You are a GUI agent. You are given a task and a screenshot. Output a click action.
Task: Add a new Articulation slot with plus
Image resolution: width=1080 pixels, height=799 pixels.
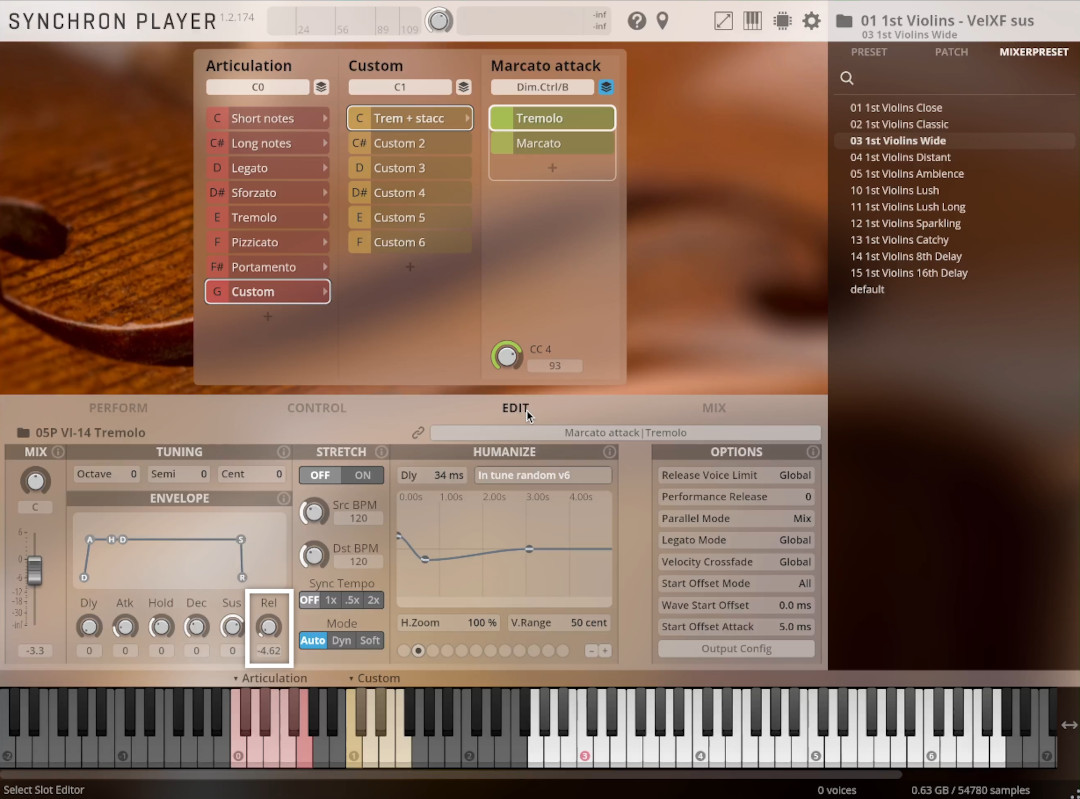pos(268,316)
